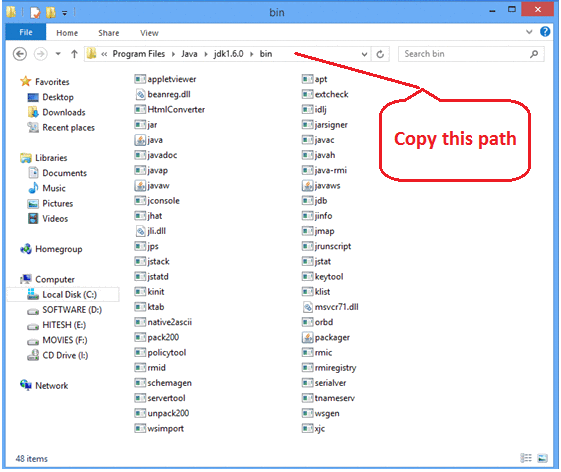Click the Properties quick access icon
Image resolution: width=561 pixels, height=472 pixels.
35,13
